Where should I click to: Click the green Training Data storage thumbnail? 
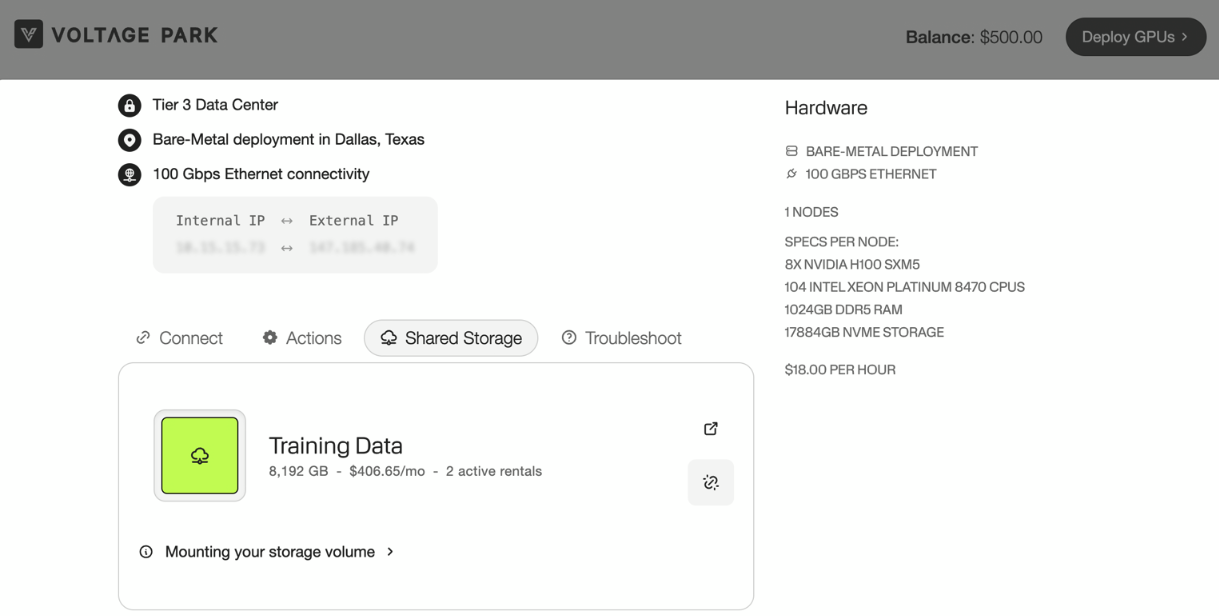pos(200,456)
